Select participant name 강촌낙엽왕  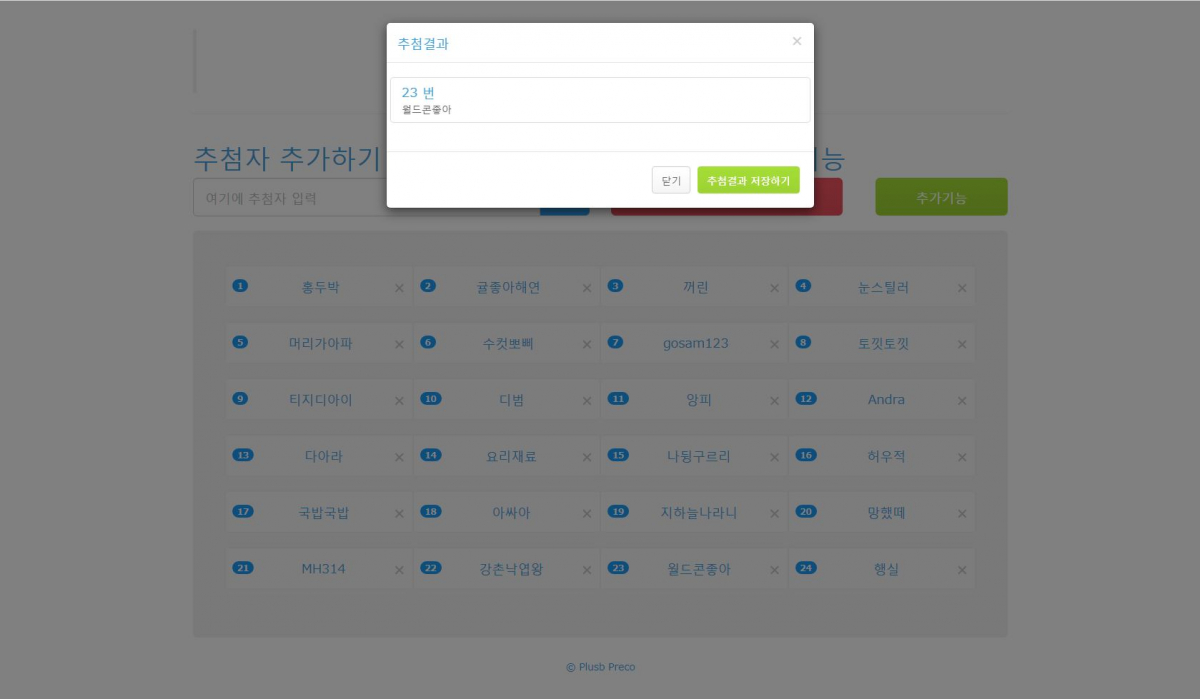pyautogui.click(x=511, y=569)
